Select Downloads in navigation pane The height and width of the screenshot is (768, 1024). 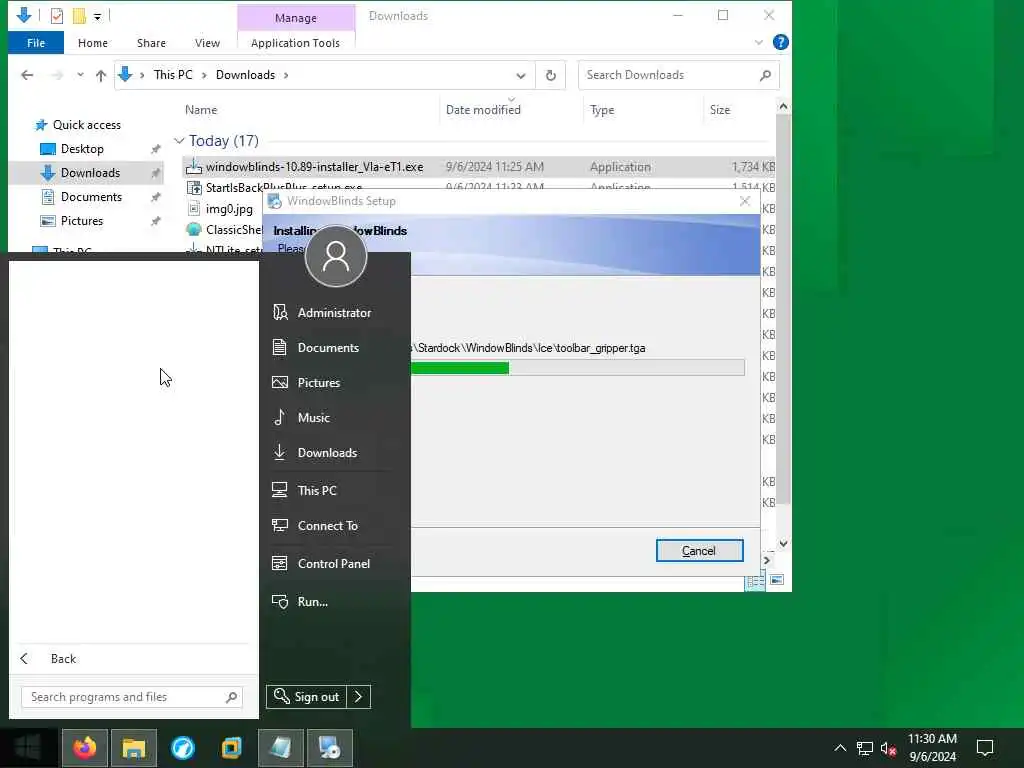[x=90, y=173]
